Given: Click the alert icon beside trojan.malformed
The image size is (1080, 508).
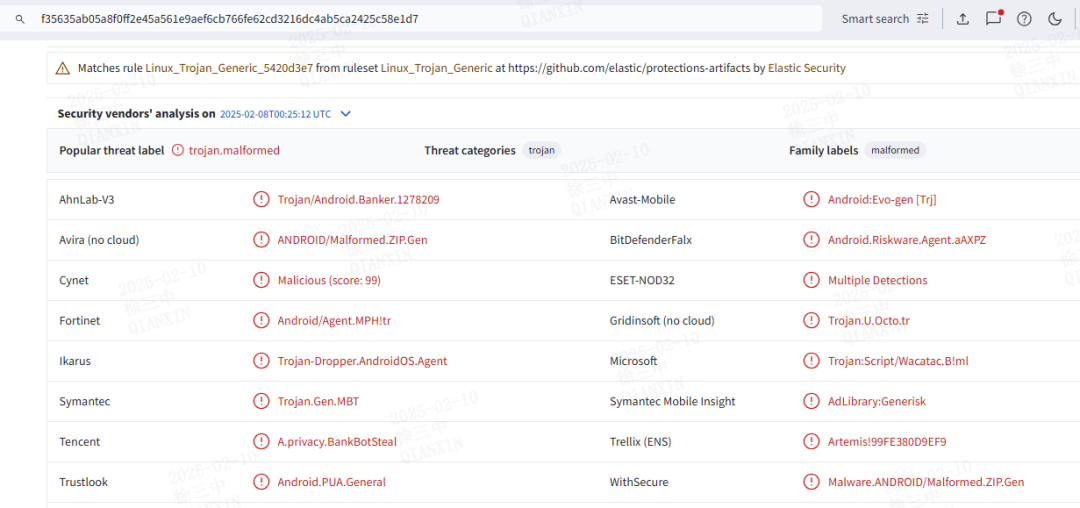Looking at the screenshot, I should click(178, 150).
